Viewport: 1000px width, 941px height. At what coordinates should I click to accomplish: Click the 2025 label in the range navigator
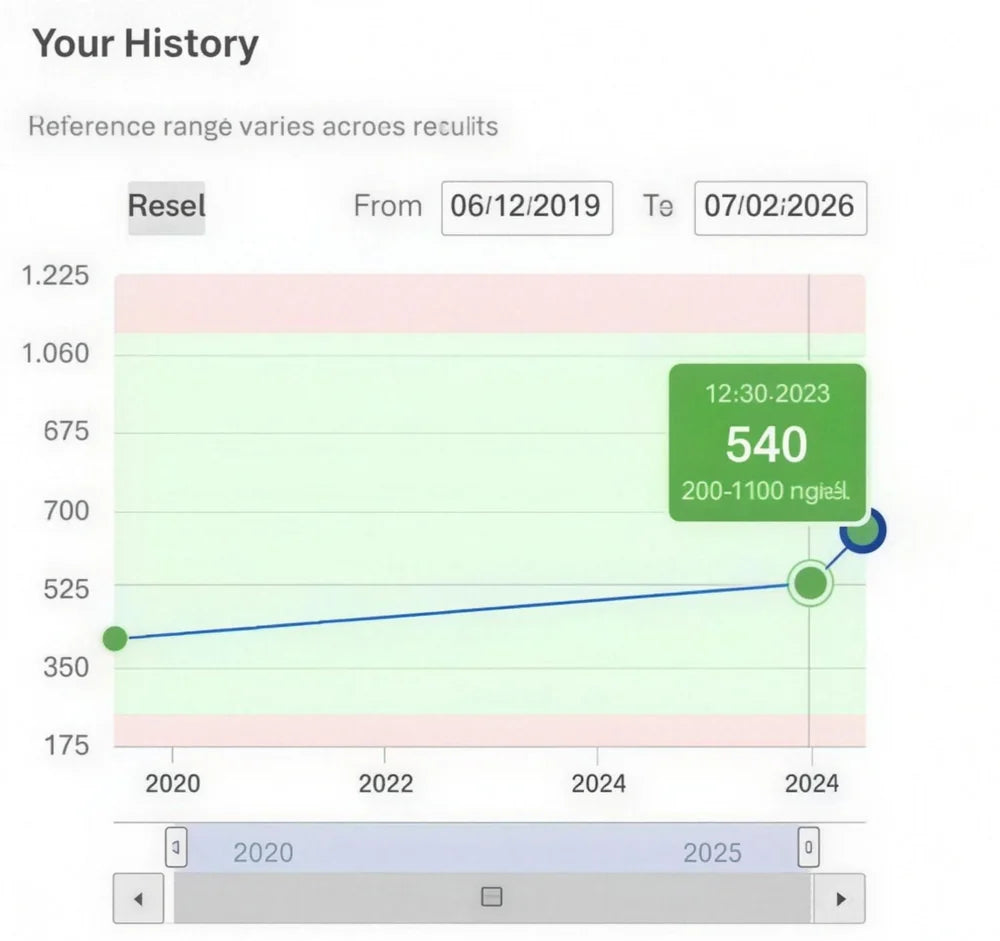(x=712, y=852)
